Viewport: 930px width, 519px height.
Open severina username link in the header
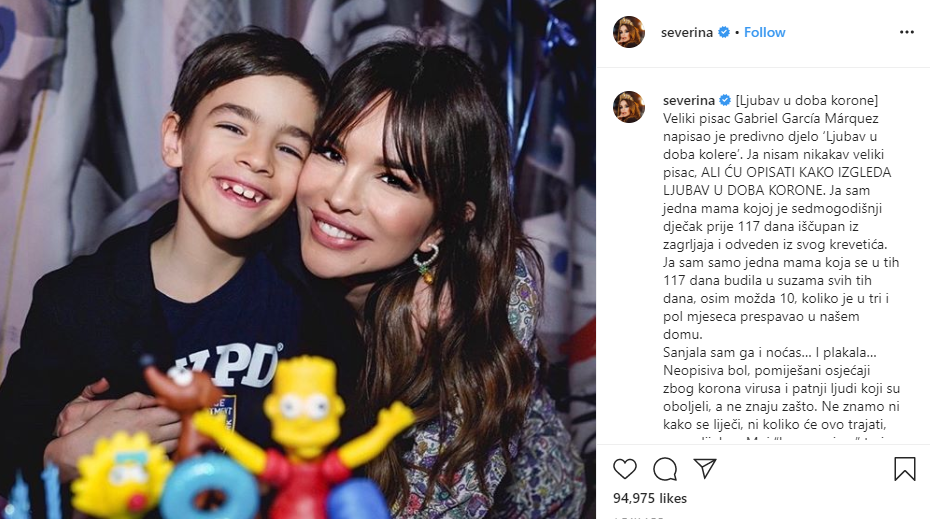pos(687,32)
